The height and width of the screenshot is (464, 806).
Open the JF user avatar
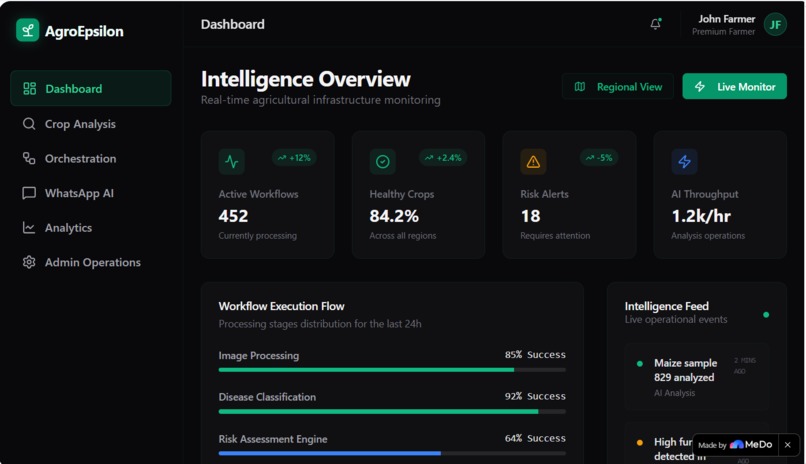[x=775, y=24]
